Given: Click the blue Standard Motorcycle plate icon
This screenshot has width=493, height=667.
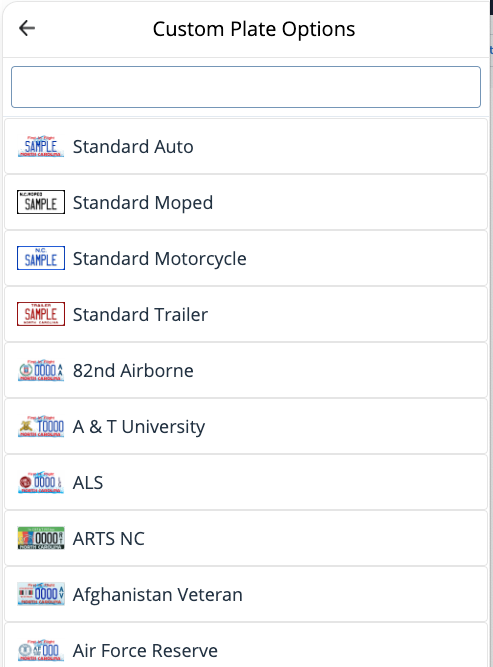Looking at the screenshot, I should click(x=41, y=258).
